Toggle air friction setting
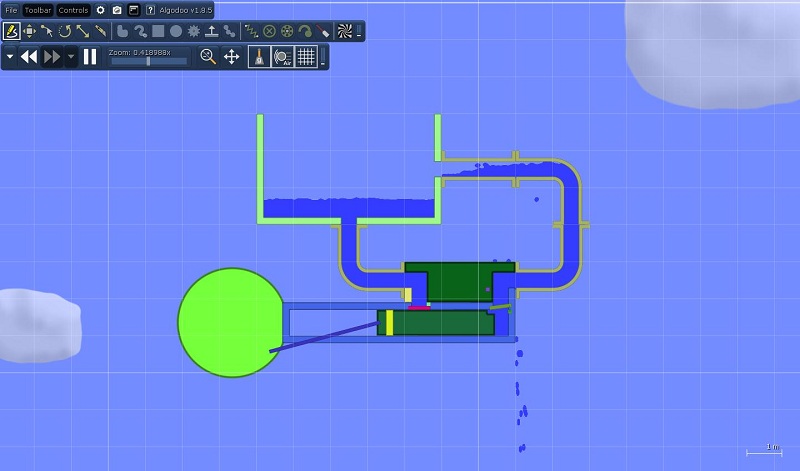This screenshot has width=800, height=471. point(283,57)
